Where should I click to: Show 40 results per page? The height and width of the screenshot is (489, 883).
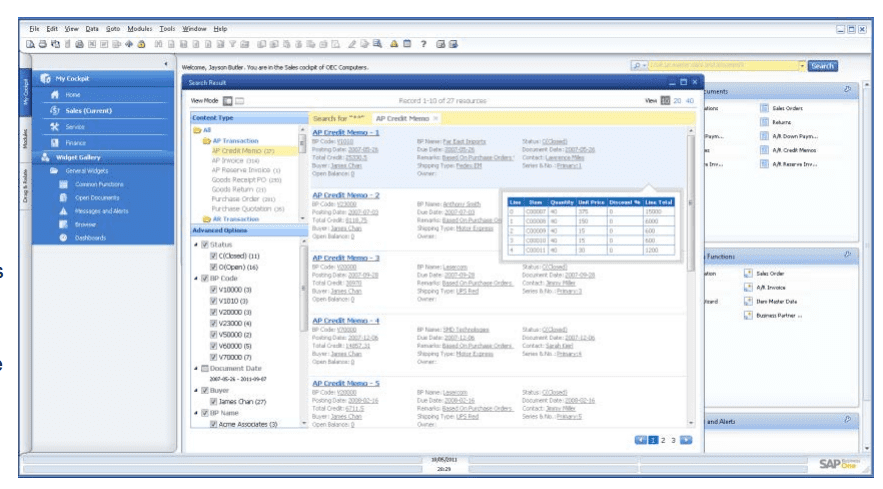point(690,101)
